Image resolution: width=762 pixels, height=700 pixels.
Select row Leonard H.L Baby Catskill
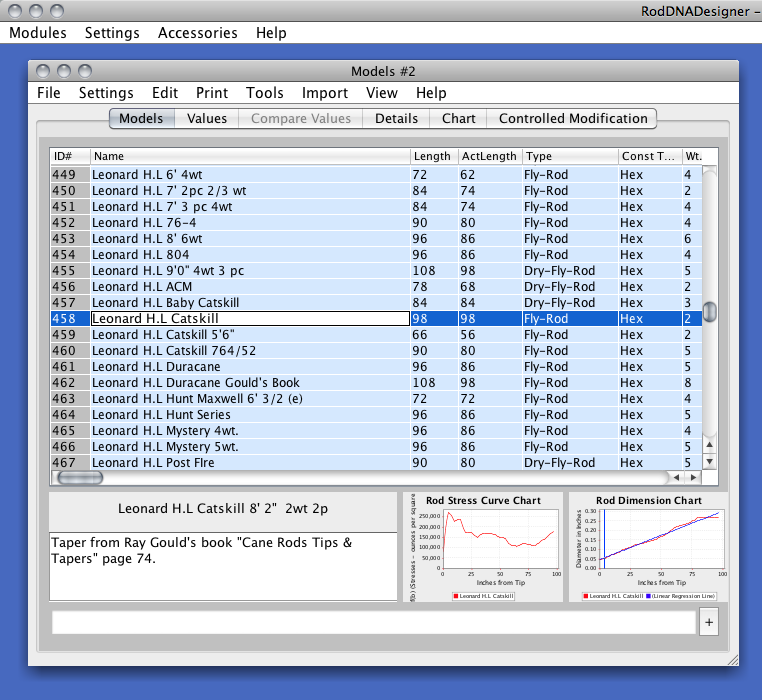[376, 303]
